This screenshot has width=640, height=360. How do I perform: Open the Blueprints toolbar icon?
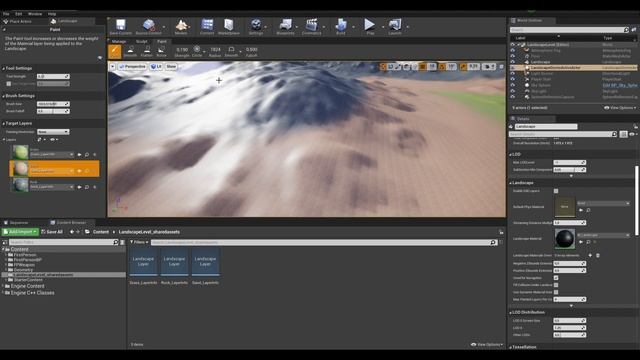coord(285,27)
